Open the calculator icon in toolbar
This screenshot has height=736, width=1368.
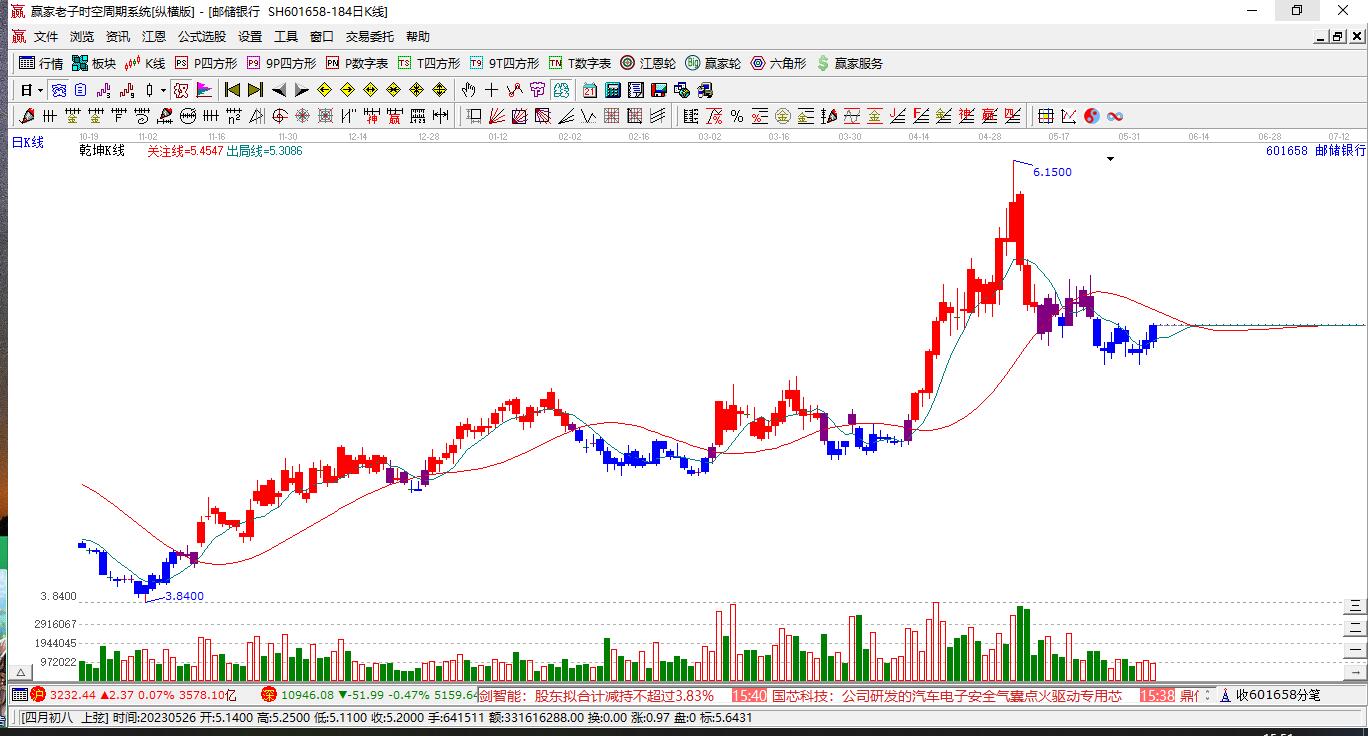pos(612,90)
